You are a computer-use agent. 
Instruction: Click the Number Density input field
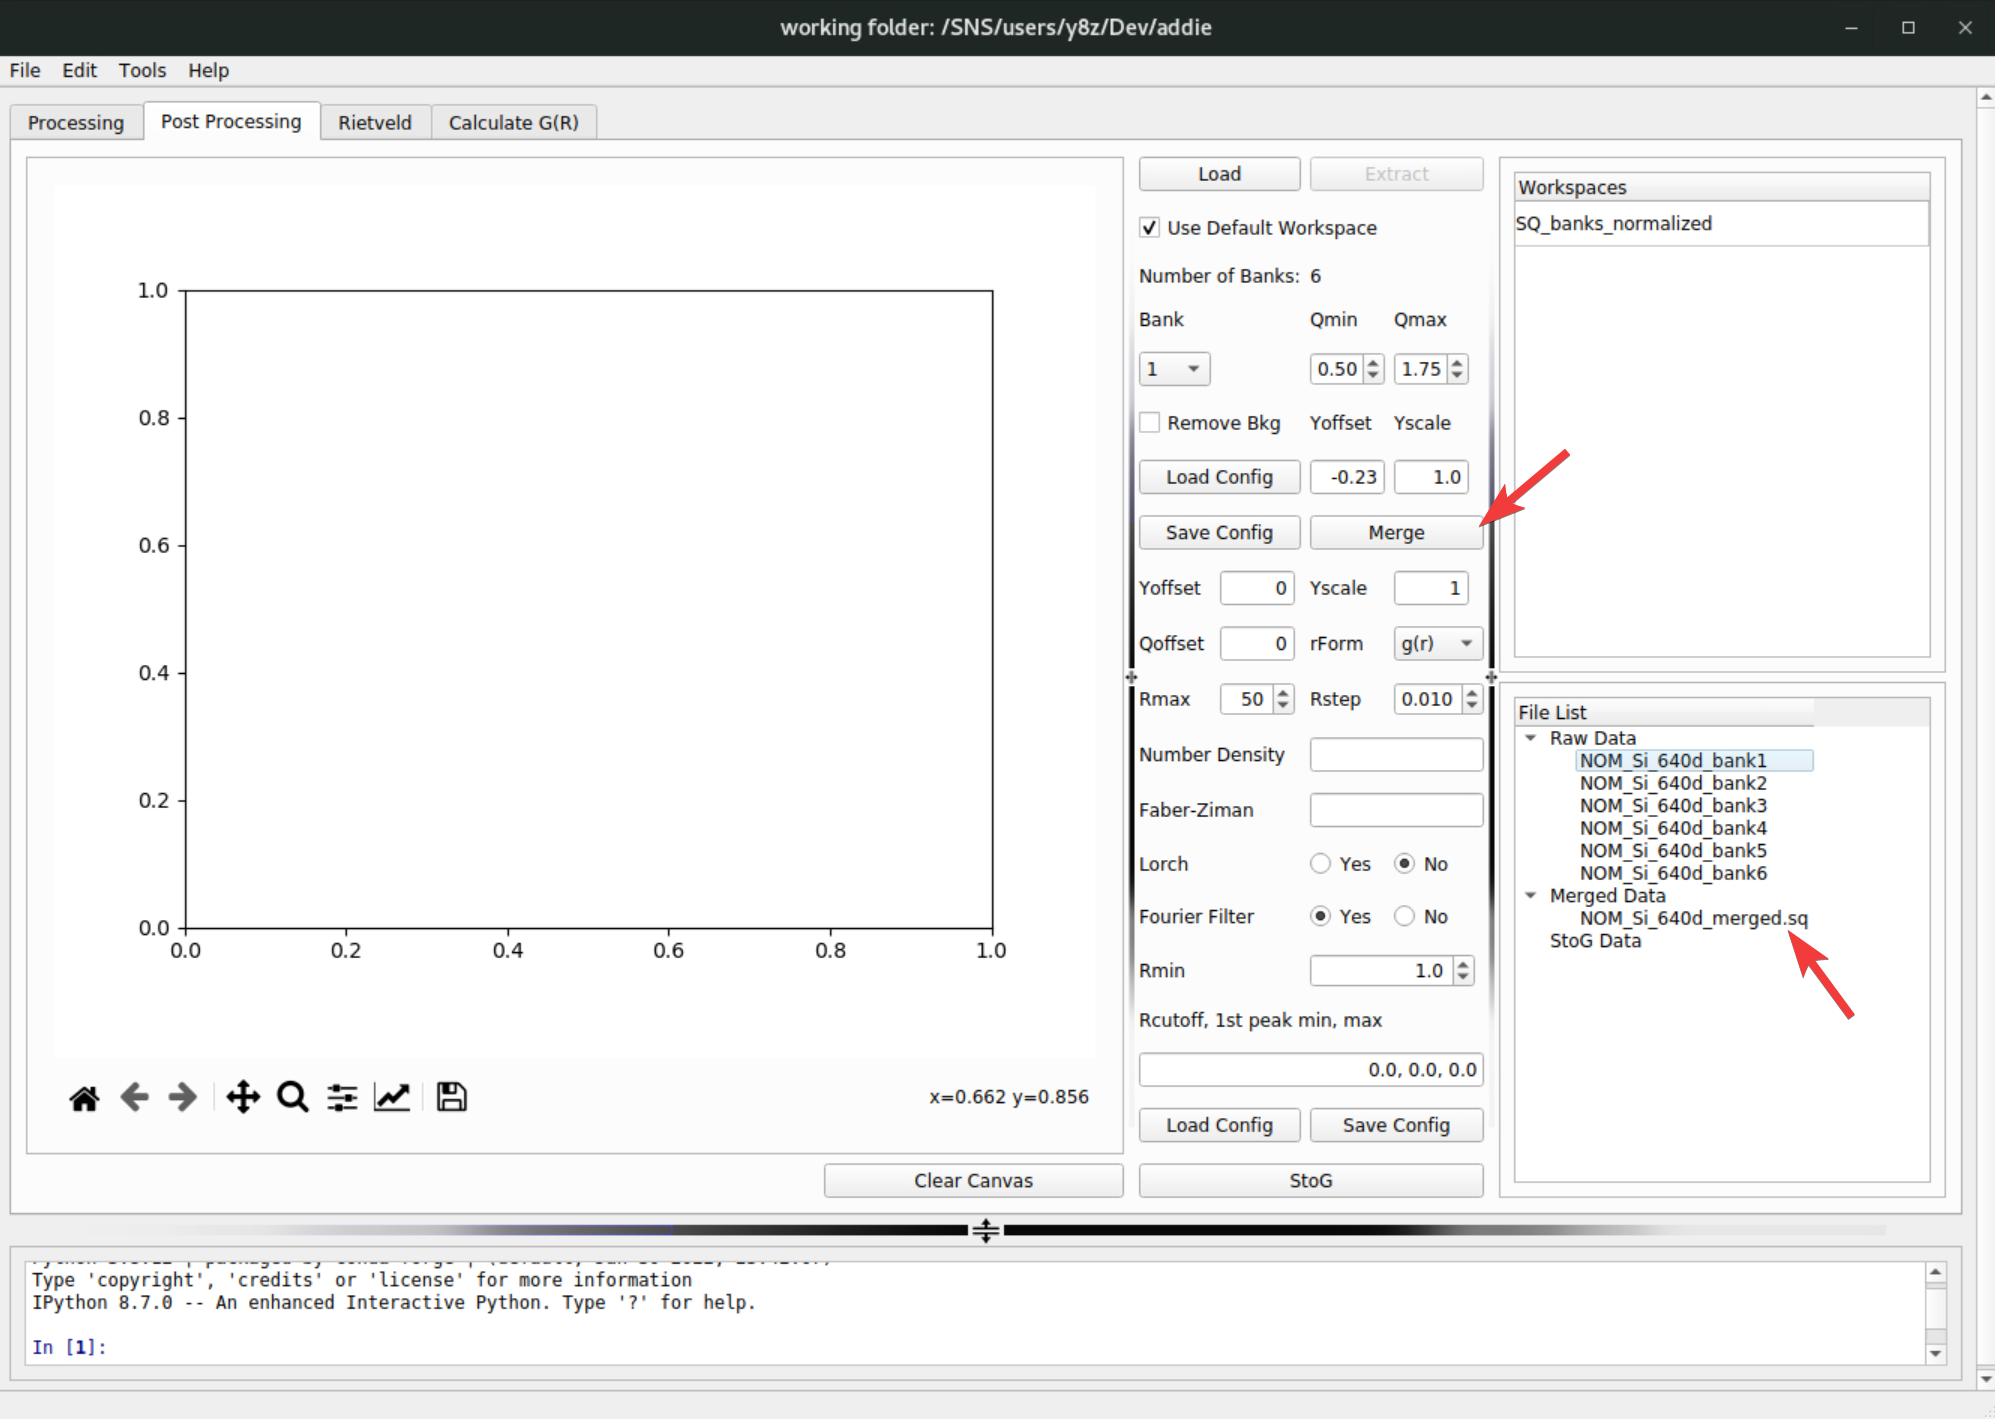pyautogui.click(x=1396, y=755)
